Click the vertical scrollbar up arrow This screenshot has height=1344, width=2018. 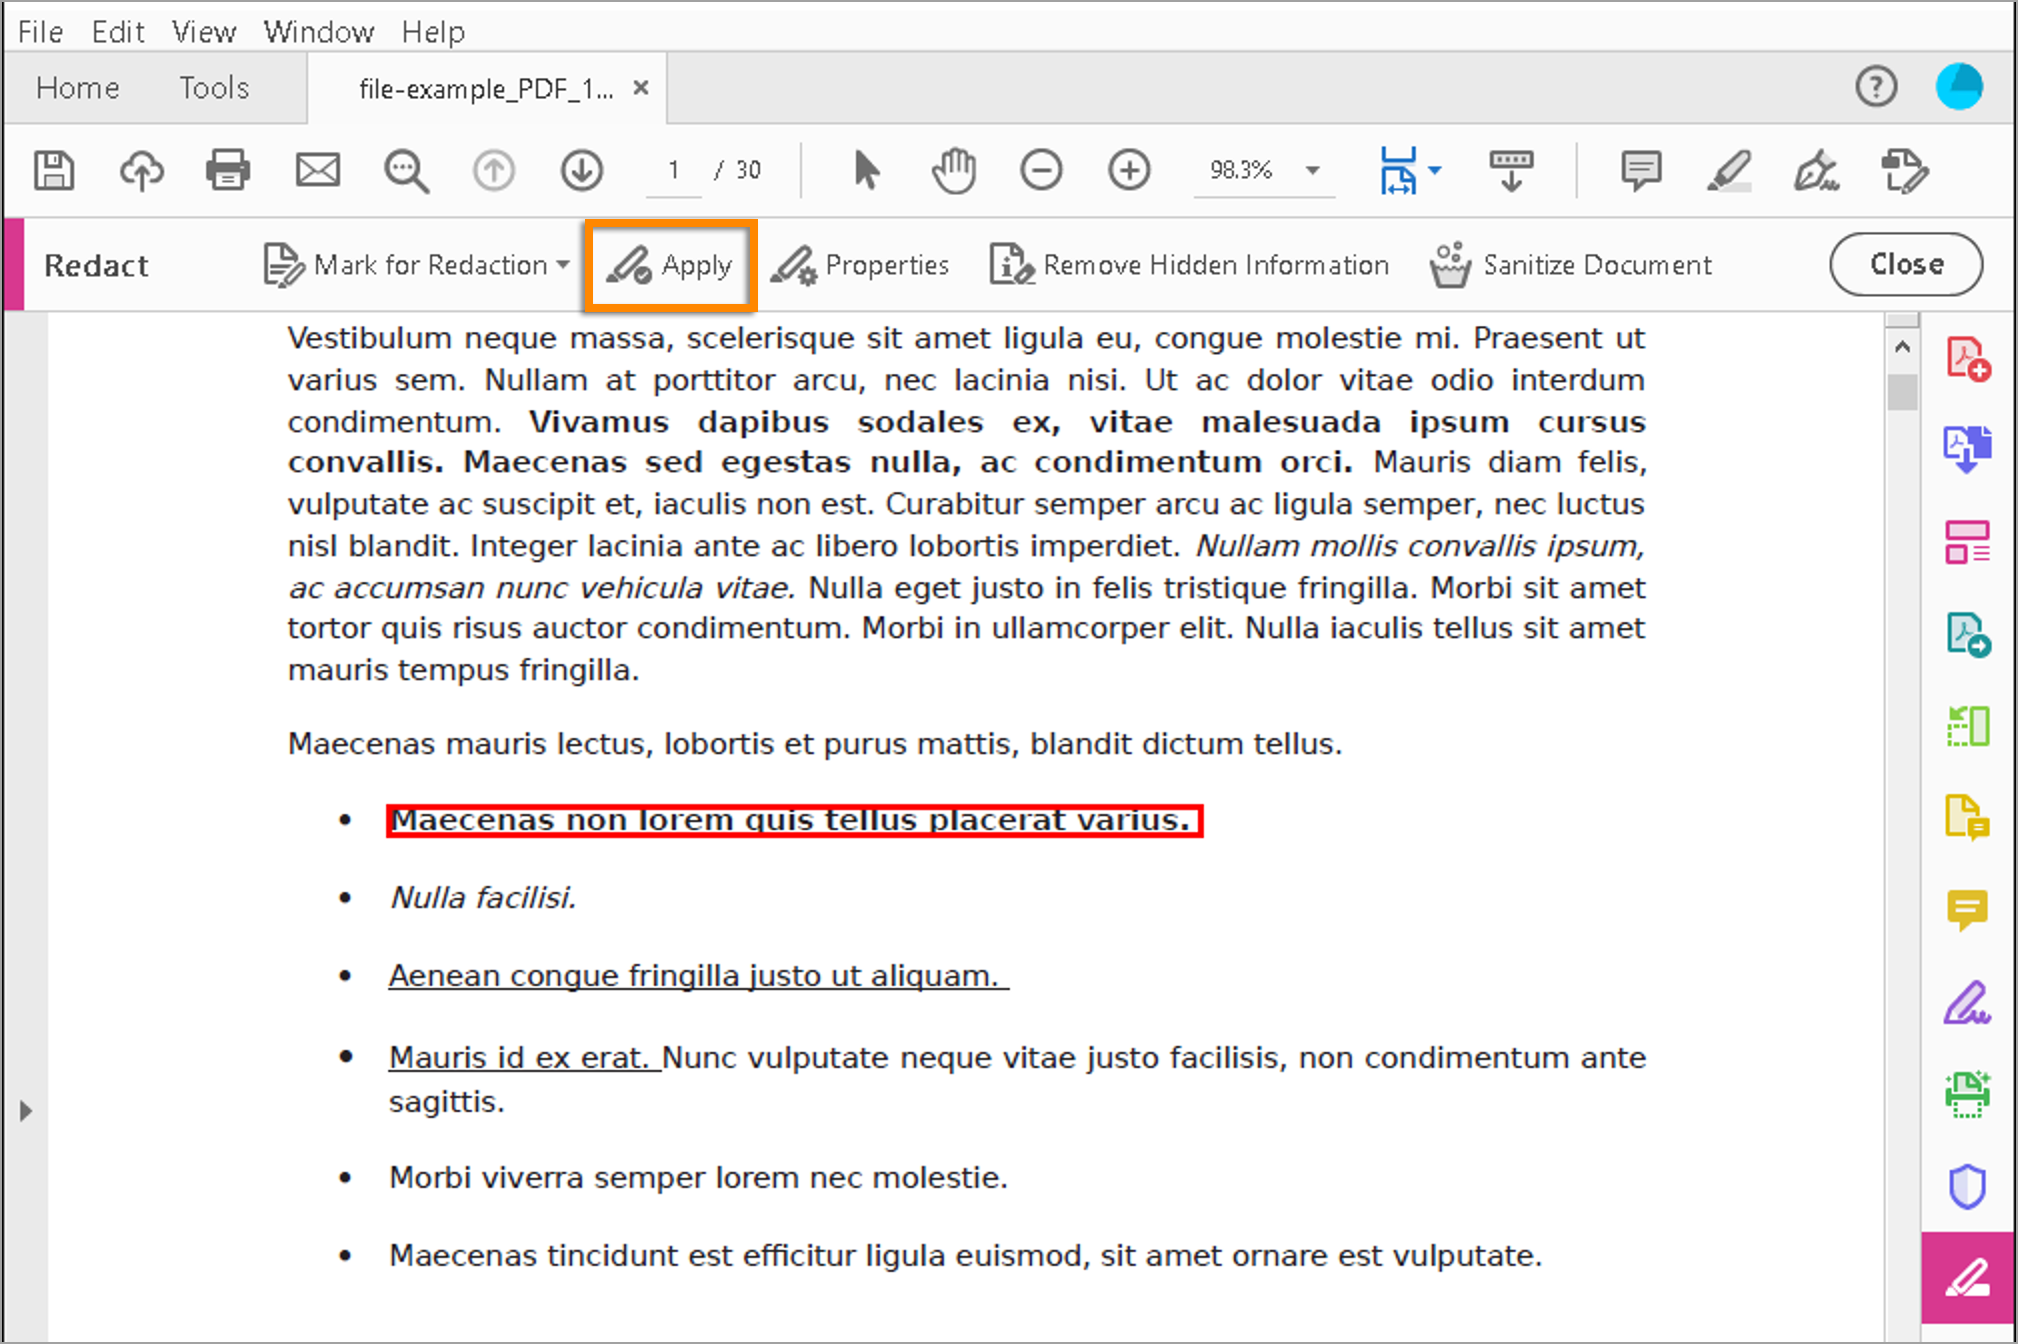coord(1903,345)
